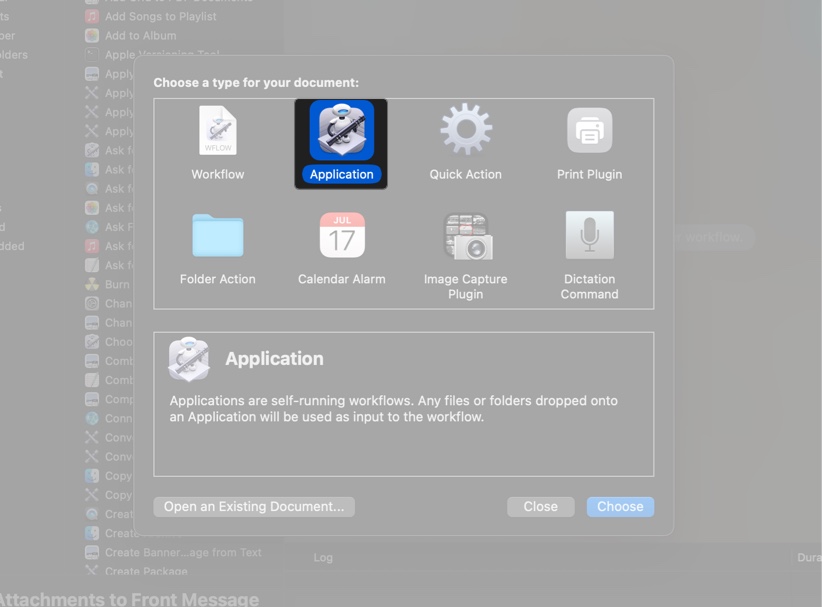Select the Folder Action blue folder icon
Viewport: 822px width, 607px height.
(216, 235)
